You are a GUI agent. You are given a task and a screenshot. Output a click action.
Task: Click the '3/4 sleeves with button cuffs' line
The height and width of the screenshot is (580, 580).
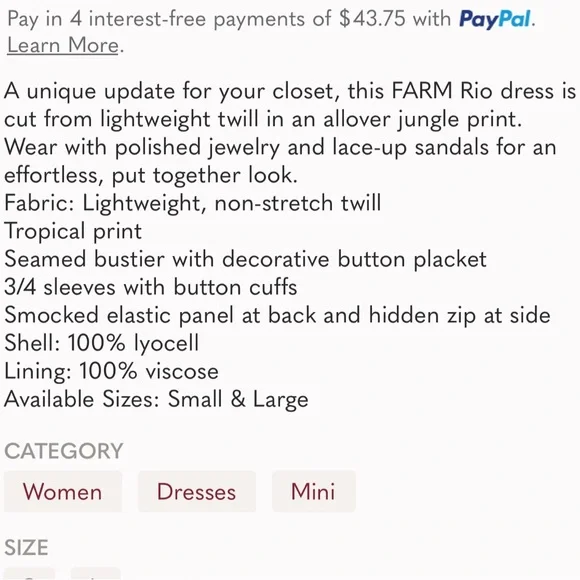151,287
